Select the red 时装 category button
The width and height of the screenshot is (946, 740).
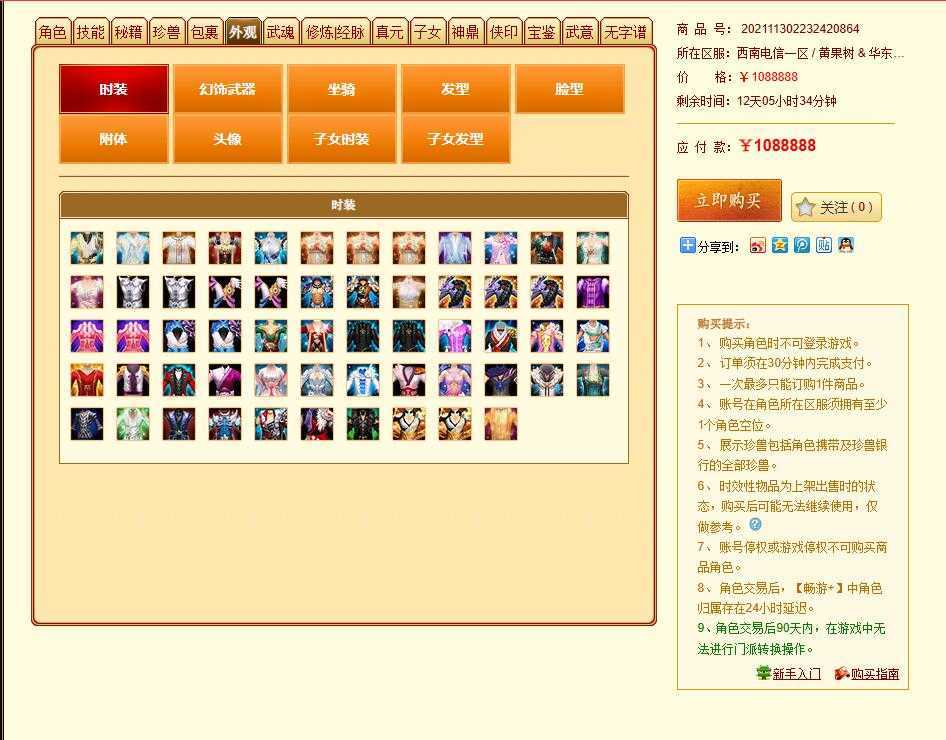(113, 89)
